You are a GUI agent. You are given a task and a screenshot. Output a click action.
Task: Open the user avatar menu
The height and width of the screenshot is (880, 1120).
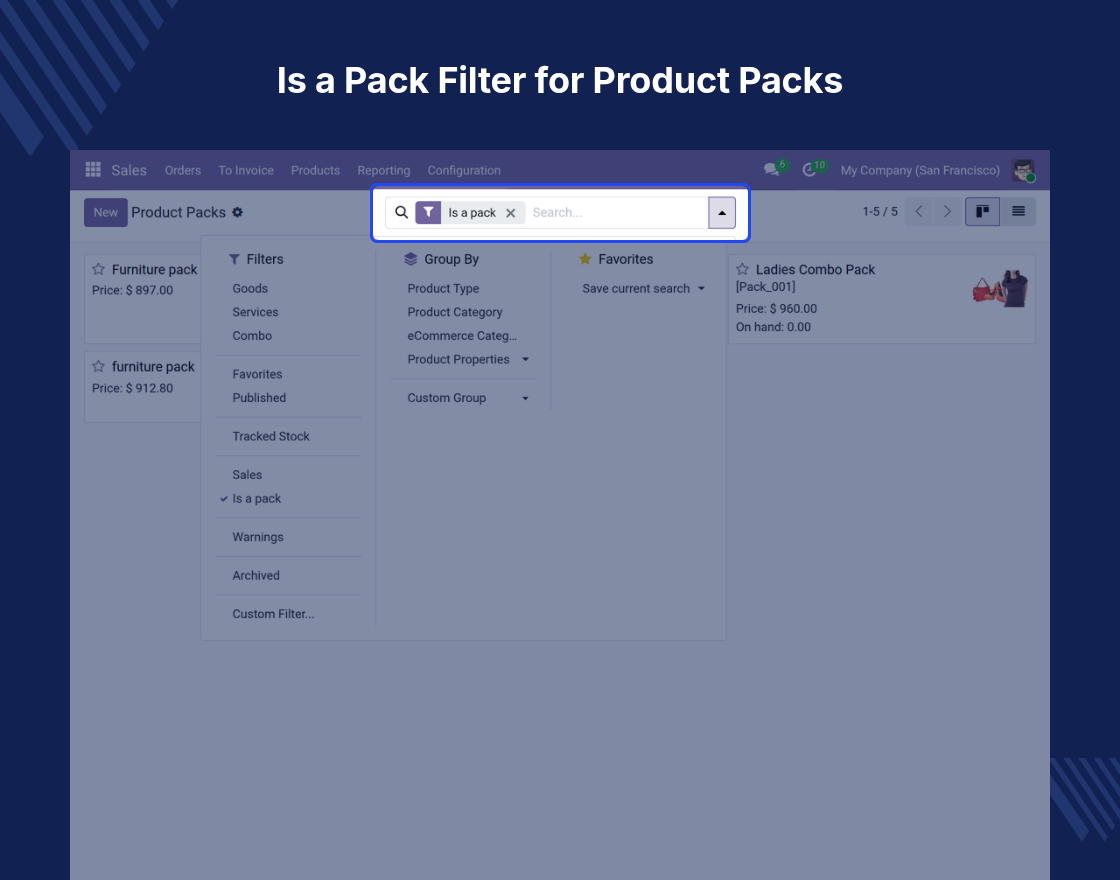1024,170
